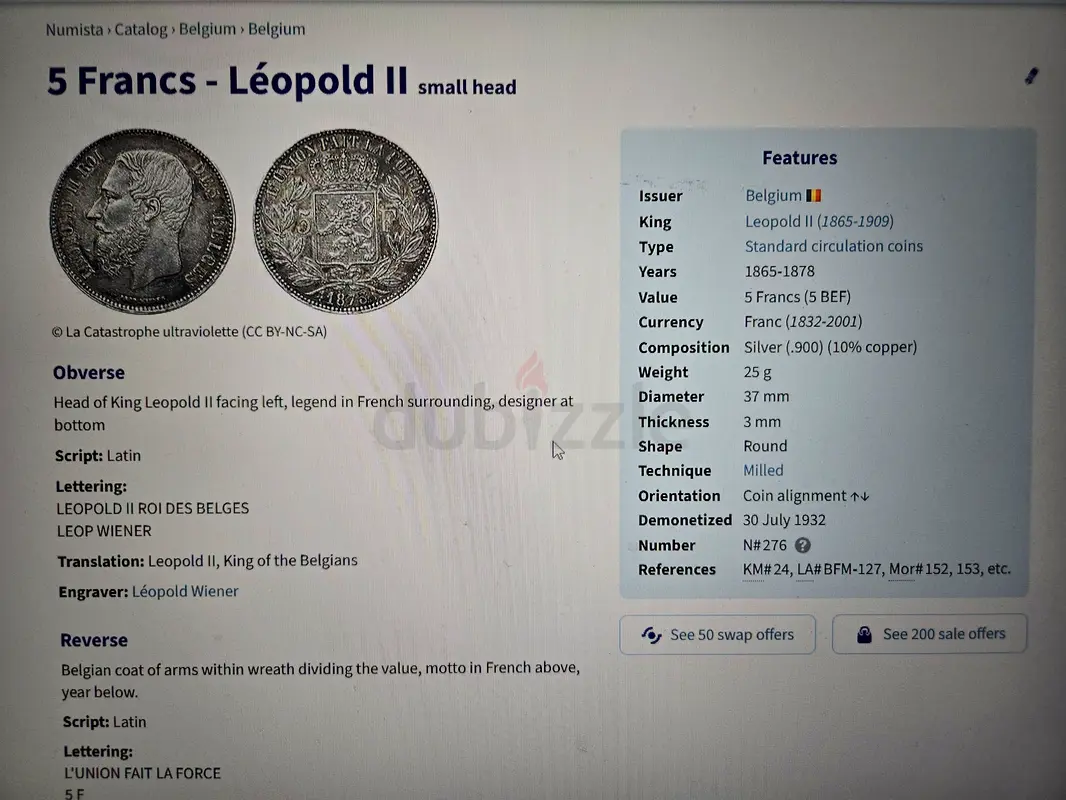
Task: Follow the Standard circulation coins link
Action: (x=833, y=246)
